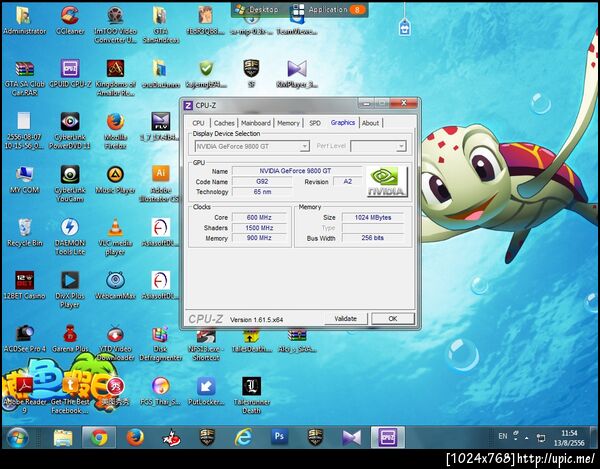Click the Memory Size 1024 MBytes value
Image resolution: width=600 pixels, height=469 pixels.
[373, 217]
